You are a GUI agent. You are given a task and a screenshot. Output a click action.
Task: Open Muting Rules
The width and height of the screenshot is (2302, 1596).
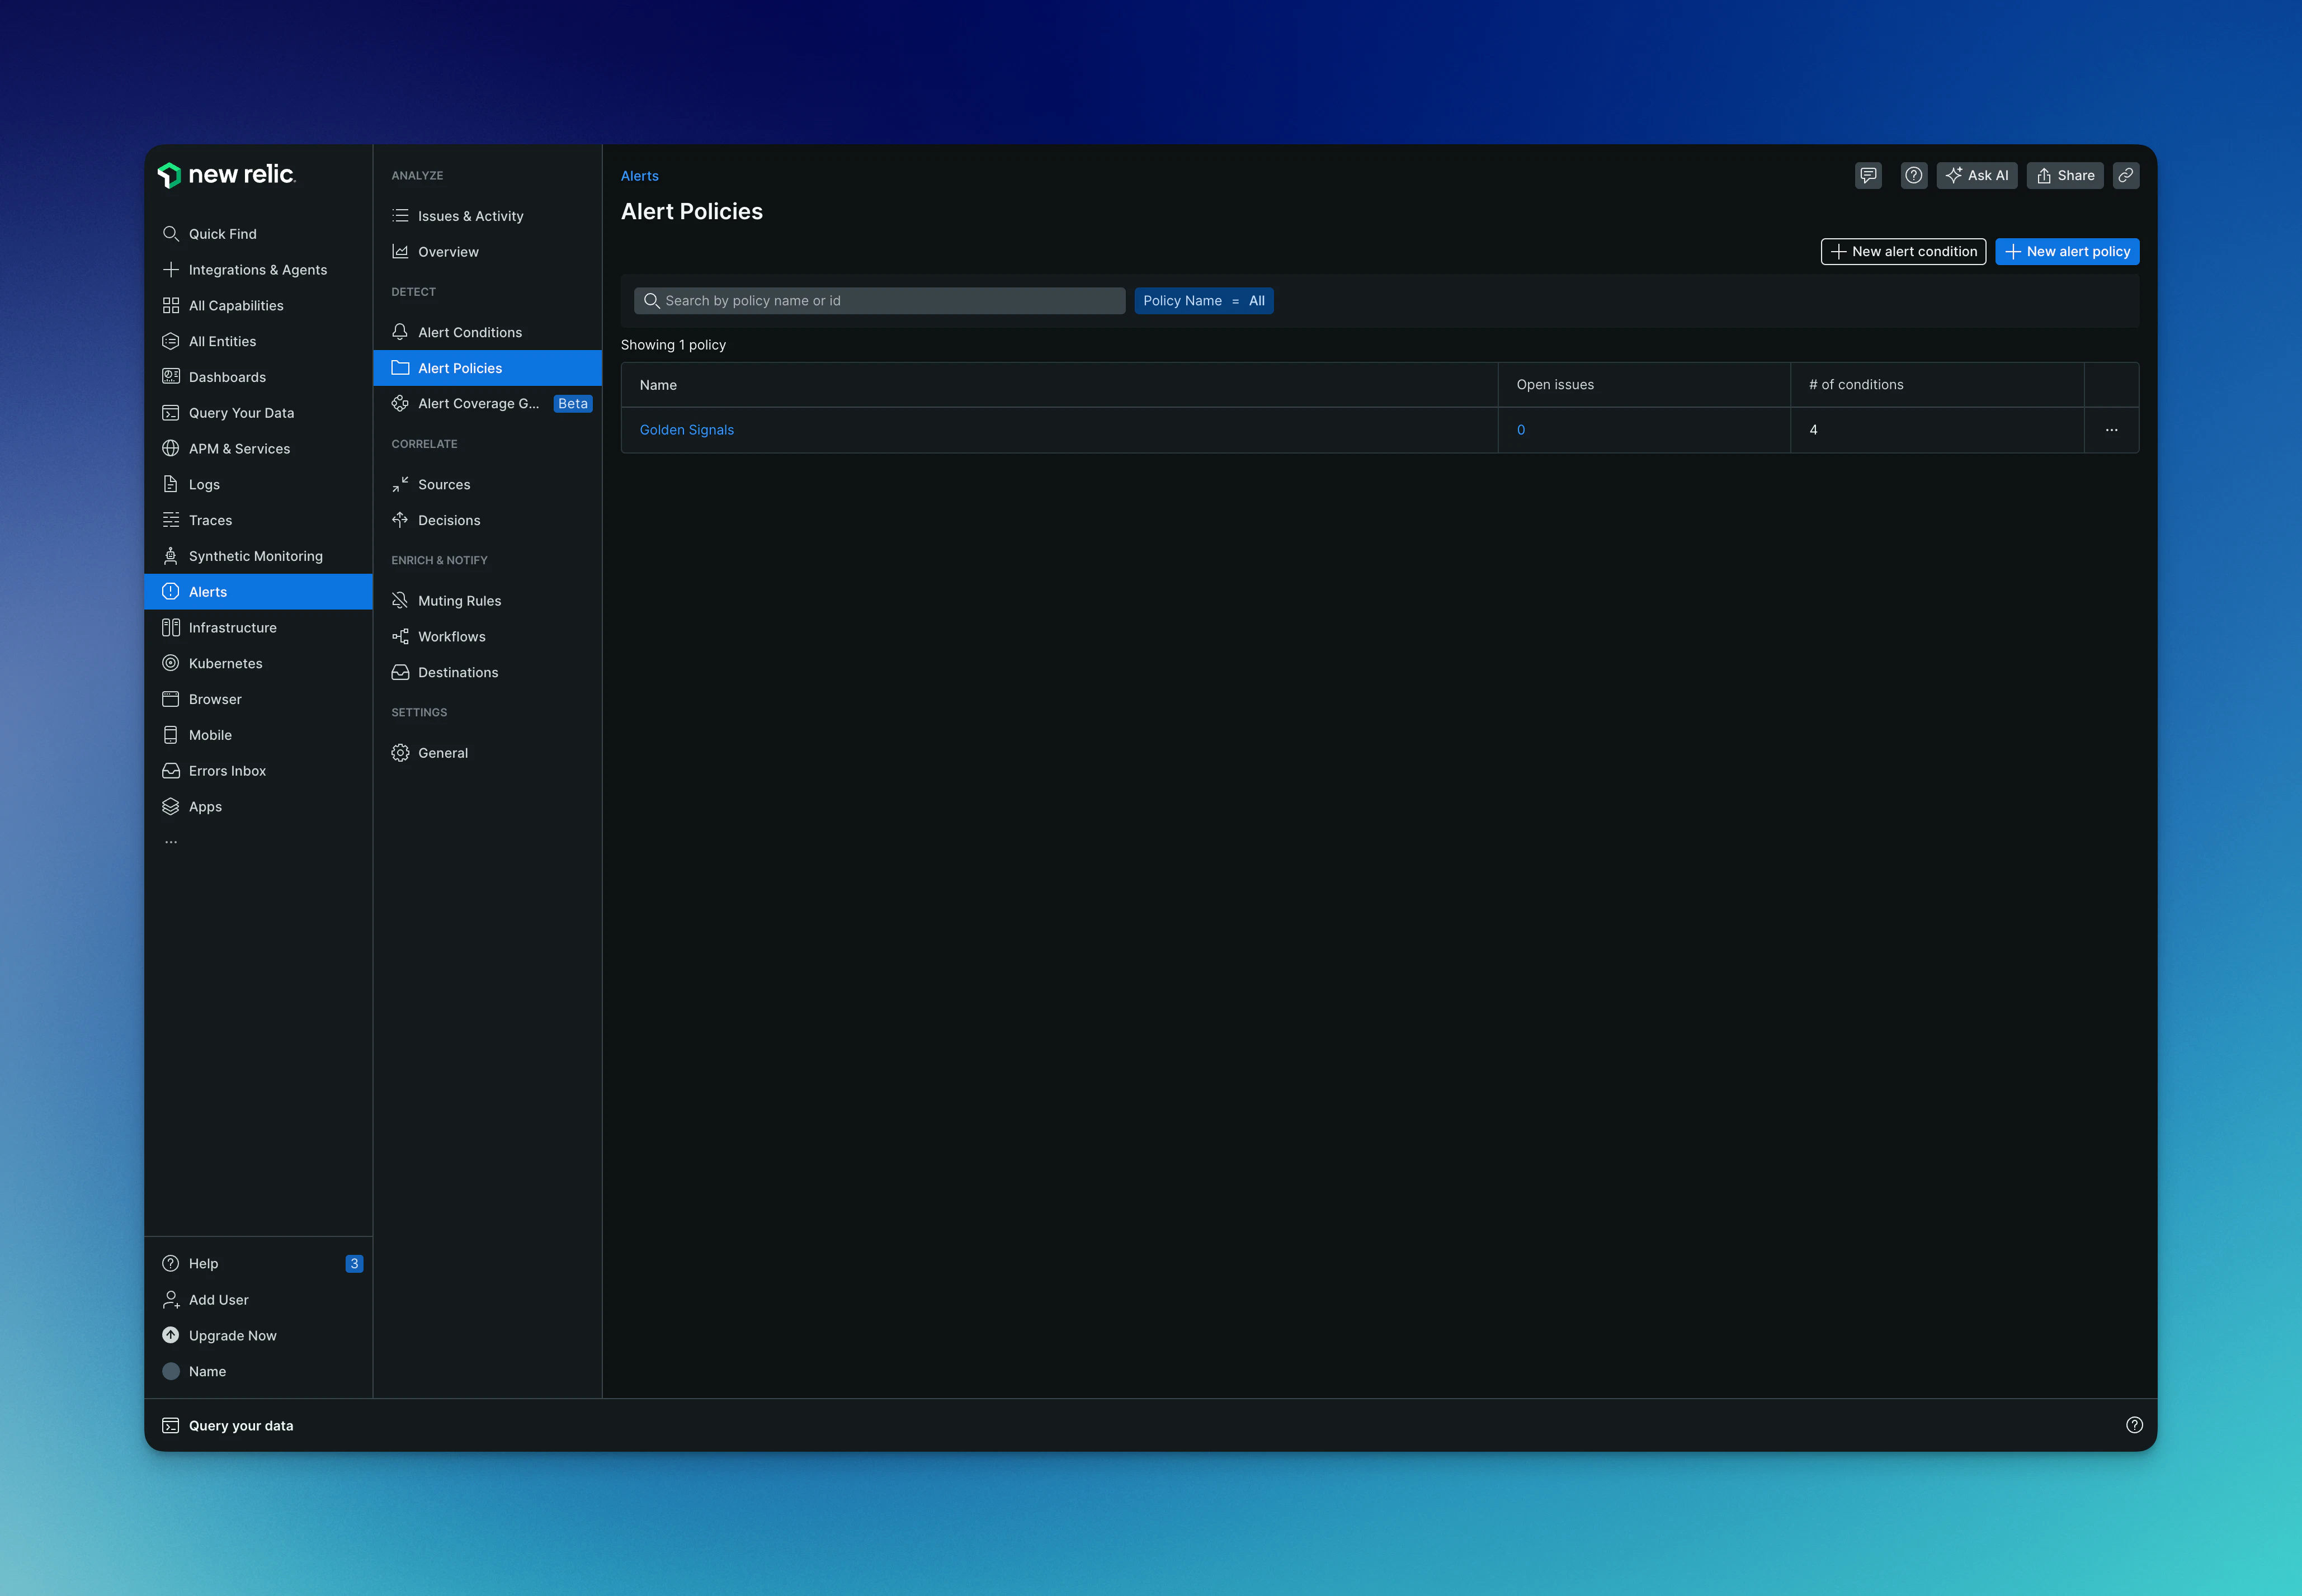pyautogui.click(x=487, y=601)
